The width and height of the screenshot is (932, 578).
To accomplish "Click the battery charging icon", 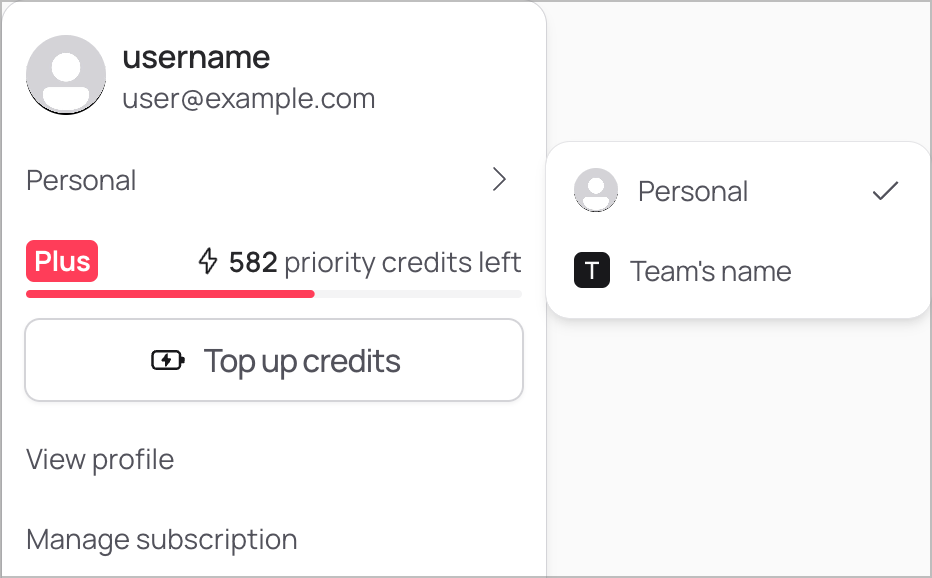I will tap(168, 360).
